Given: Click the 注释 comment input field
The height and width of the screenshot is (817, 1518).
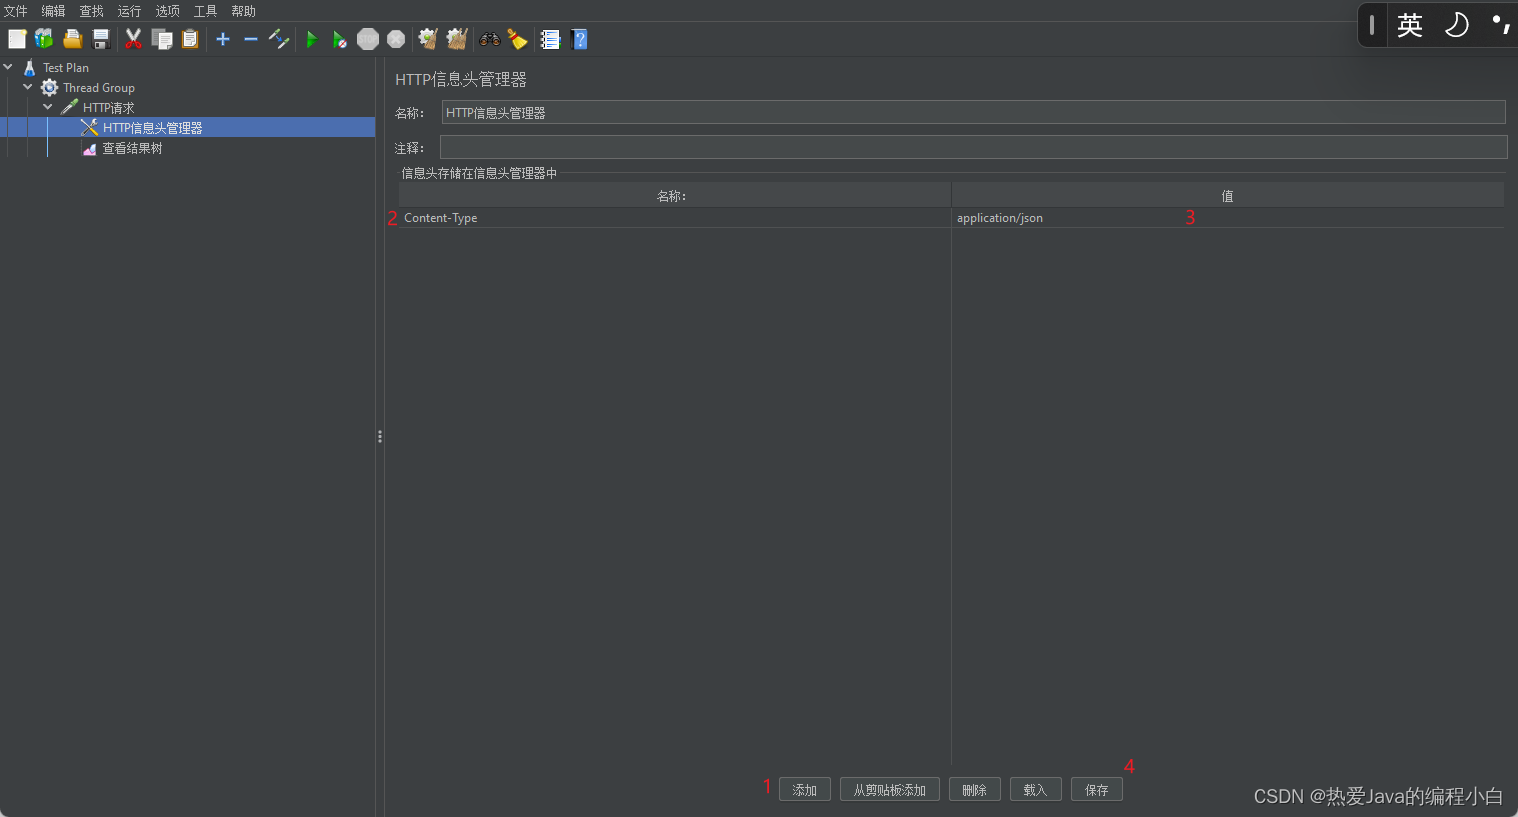Looking at the screenshot, I should pos(972,148).
